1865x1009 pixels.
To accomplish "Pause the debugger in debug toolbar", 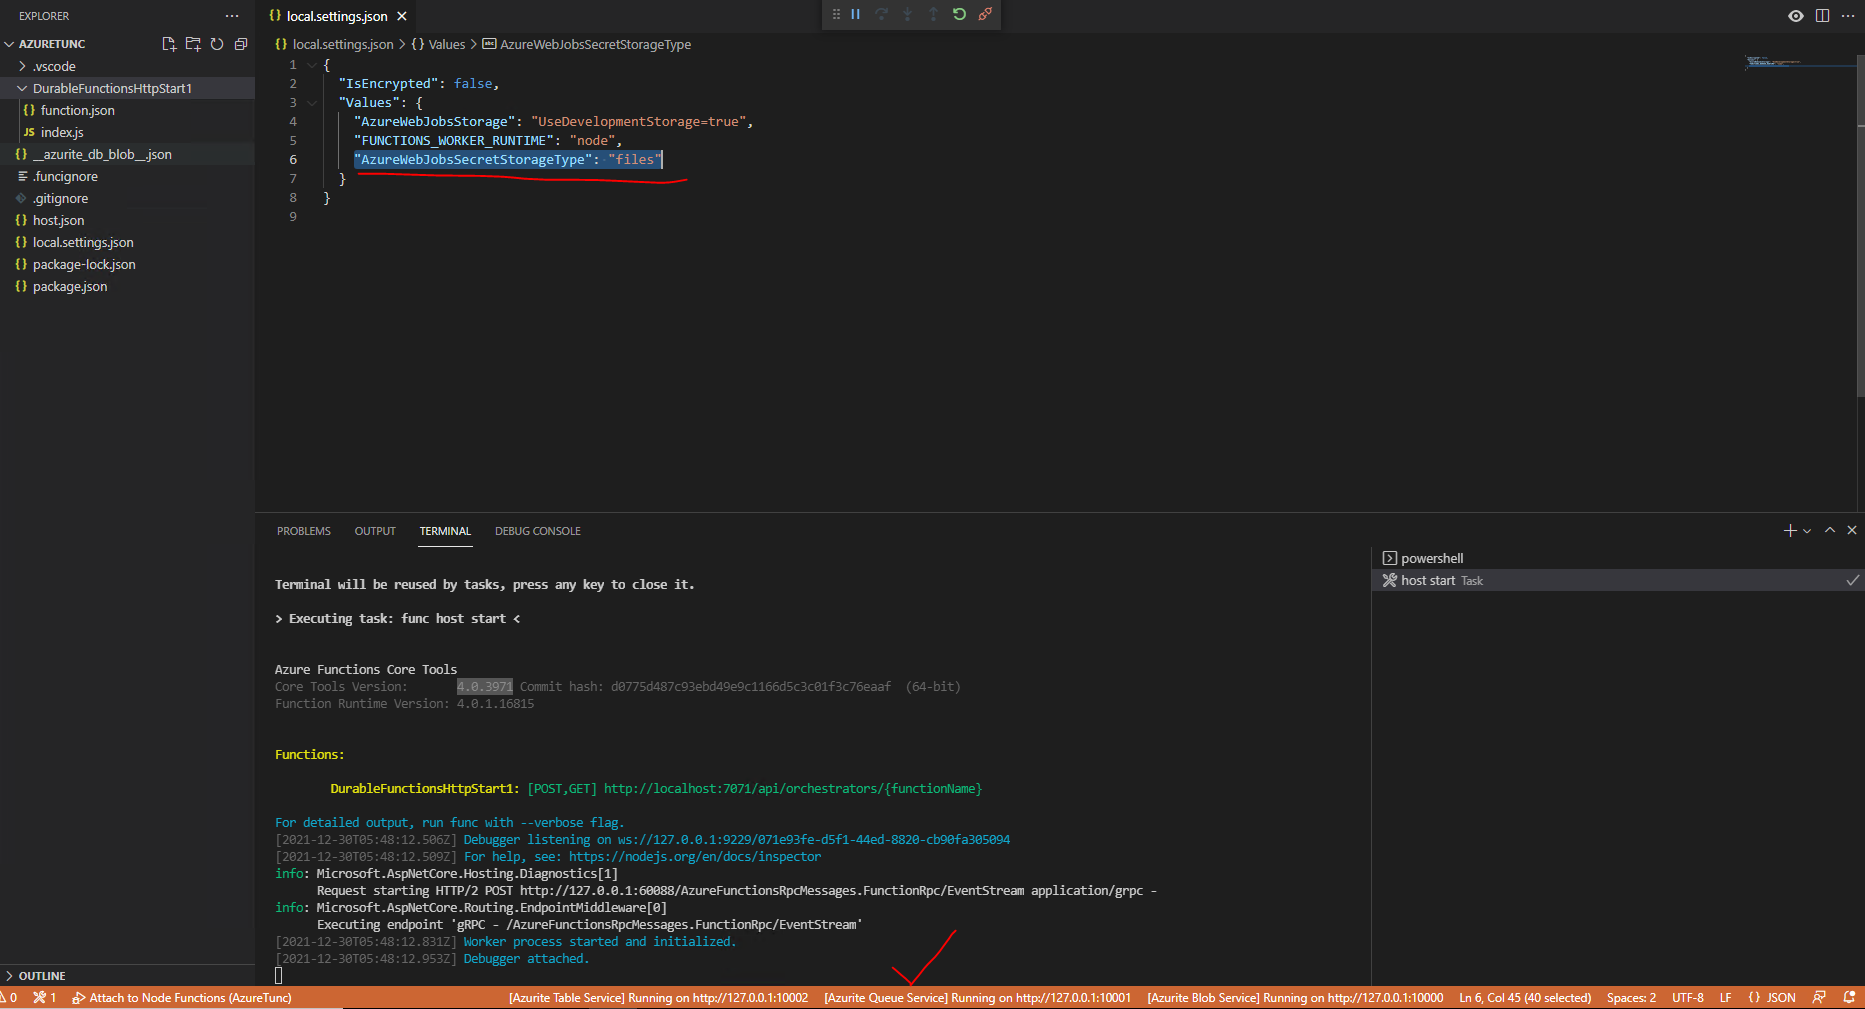I will tap(856, 14).
